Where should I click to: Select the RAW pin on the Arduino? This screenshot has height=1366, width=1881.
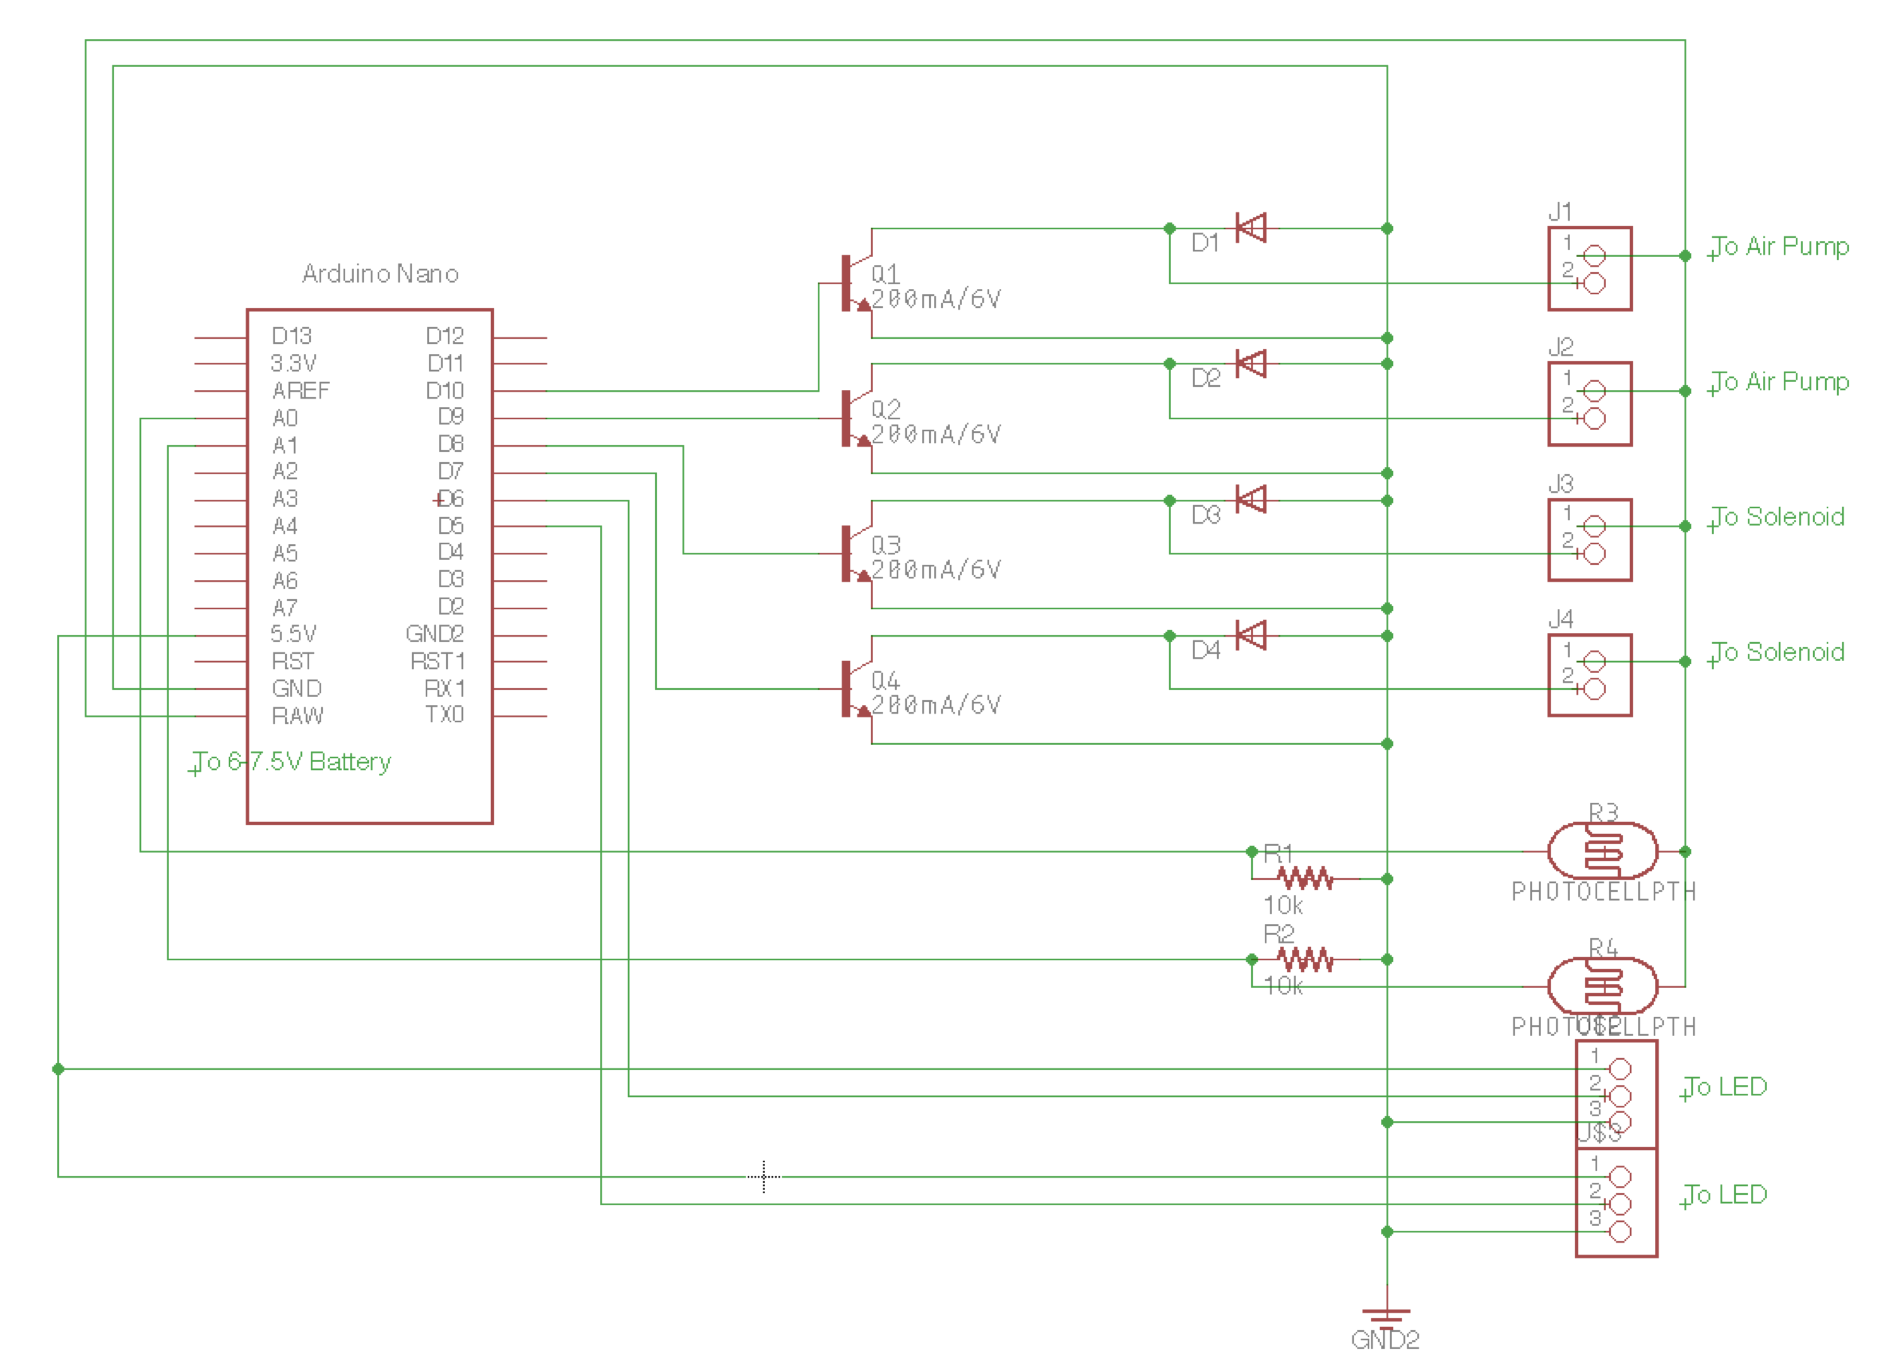297,716
